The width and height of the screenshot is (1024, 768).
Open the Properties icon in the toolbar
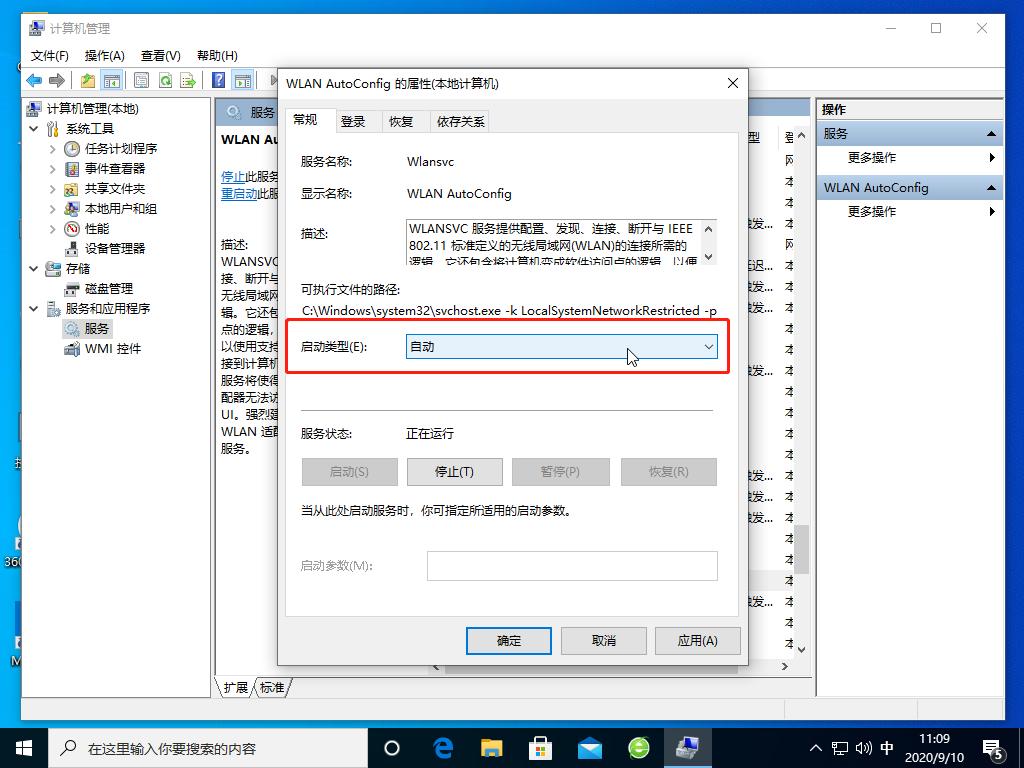[142, 80]
